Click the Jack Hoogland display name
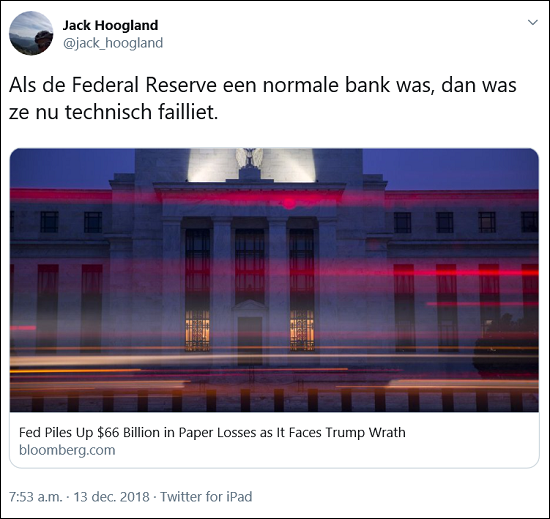The height and width of the screenshot is (519, 550). [x=110, y=25]
